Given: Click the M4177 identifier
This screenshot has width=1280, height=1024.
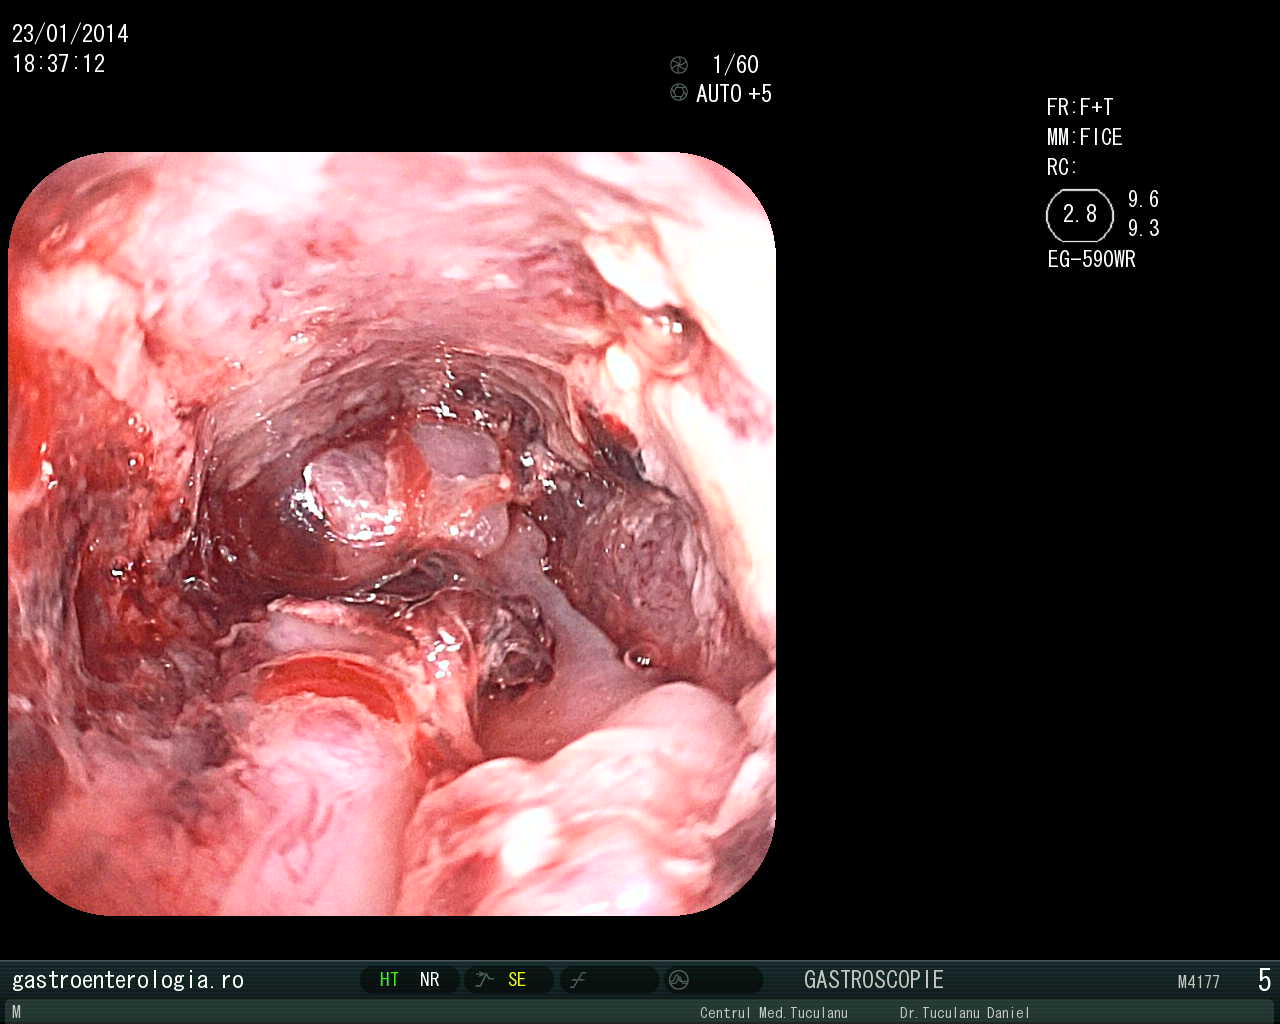Looking at the screenshot, I should coord(1199,982).
